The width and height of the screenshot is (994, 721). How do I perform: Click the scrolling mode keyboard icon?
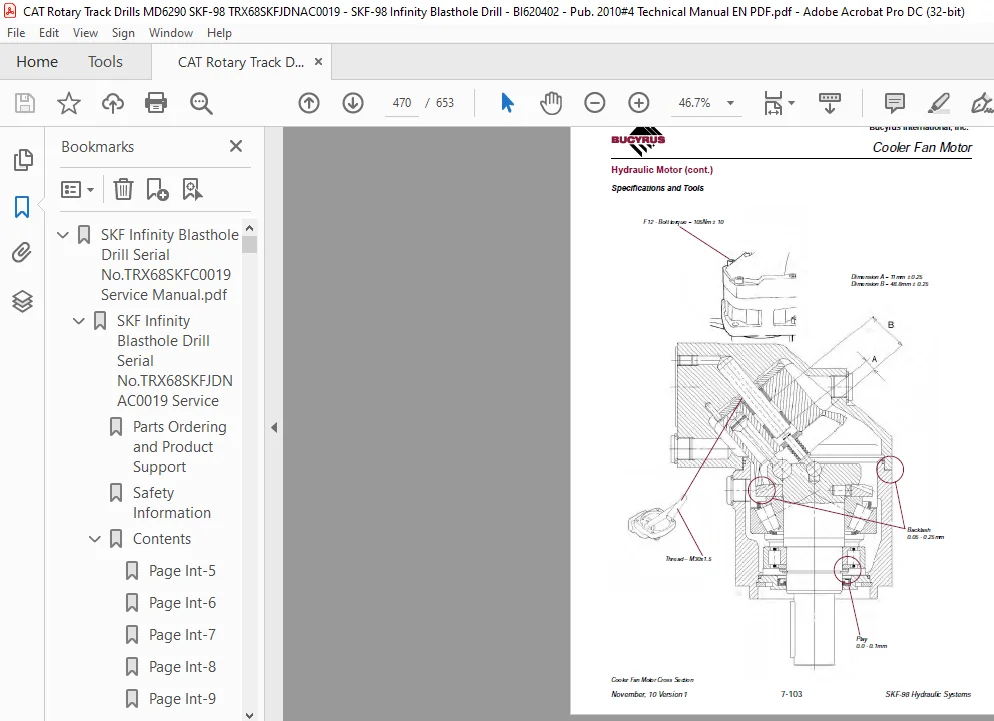(x=829, y=103)
